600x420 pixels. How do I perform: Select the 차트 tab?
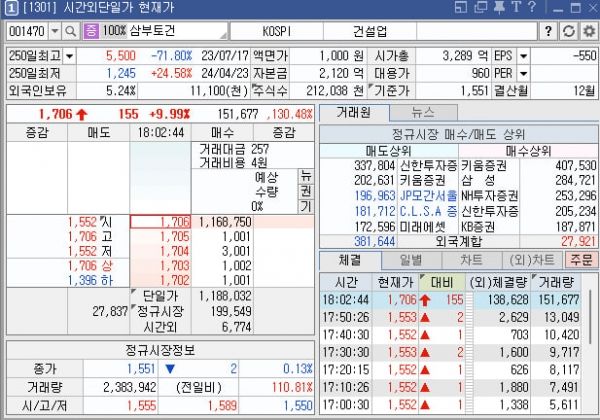click(471, 260)
